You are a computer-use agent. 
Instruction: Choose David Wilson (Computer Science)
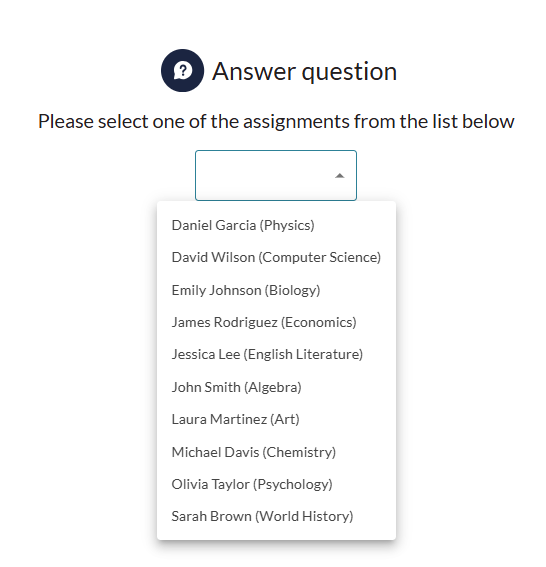(276, 257)
